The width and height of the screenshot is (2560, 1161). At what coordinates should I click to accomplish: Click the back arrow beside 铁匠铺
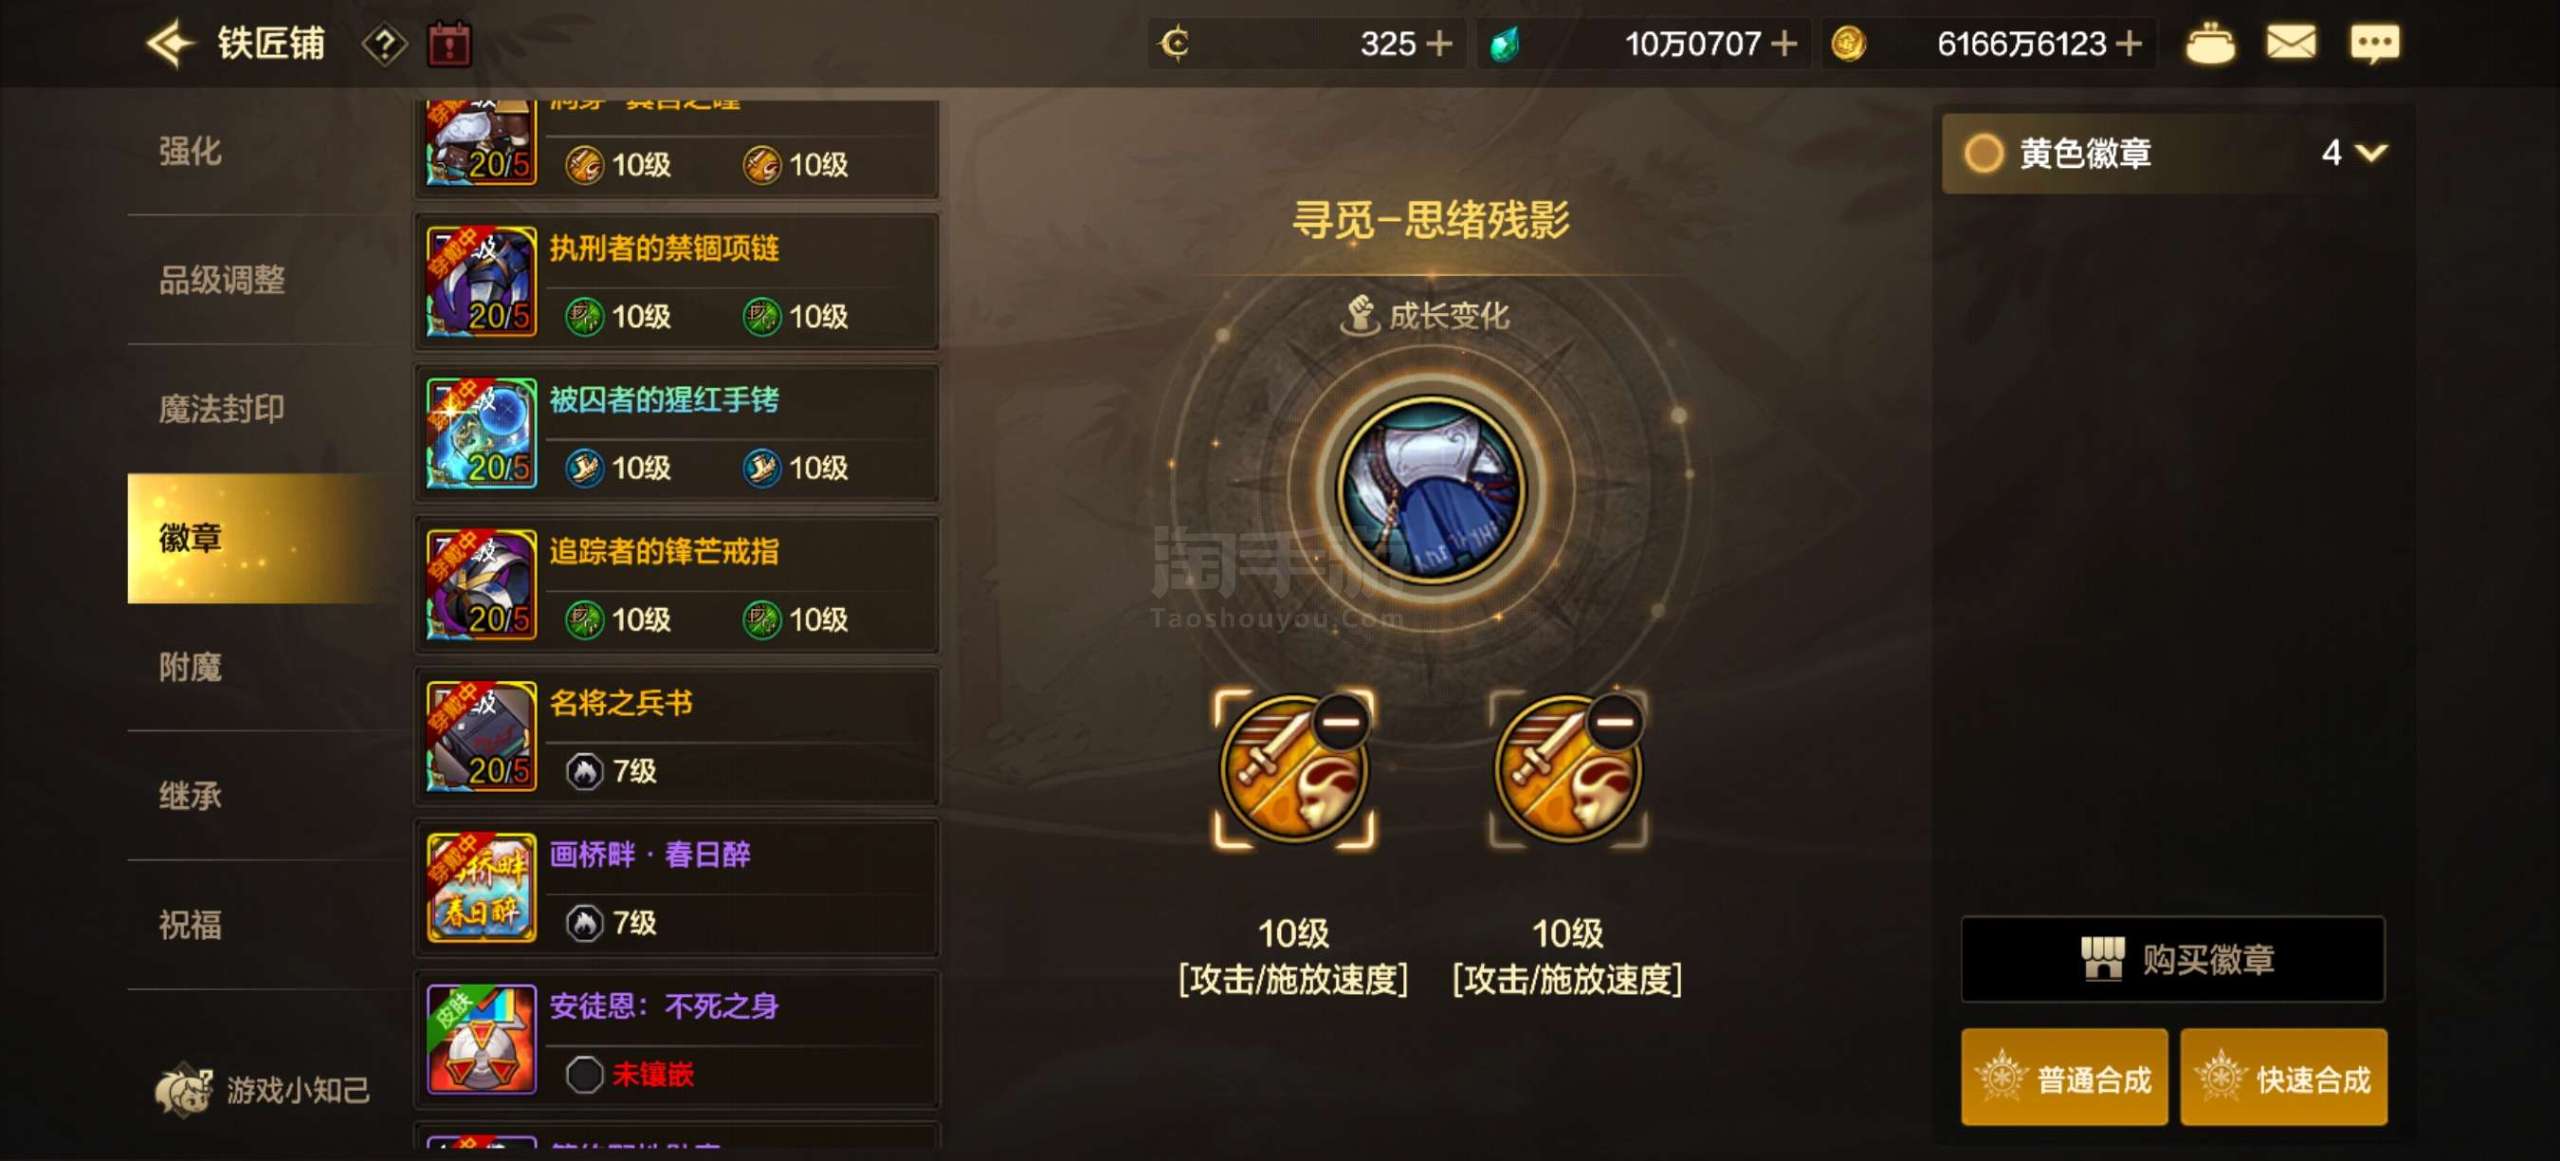[x=169, y=44]
